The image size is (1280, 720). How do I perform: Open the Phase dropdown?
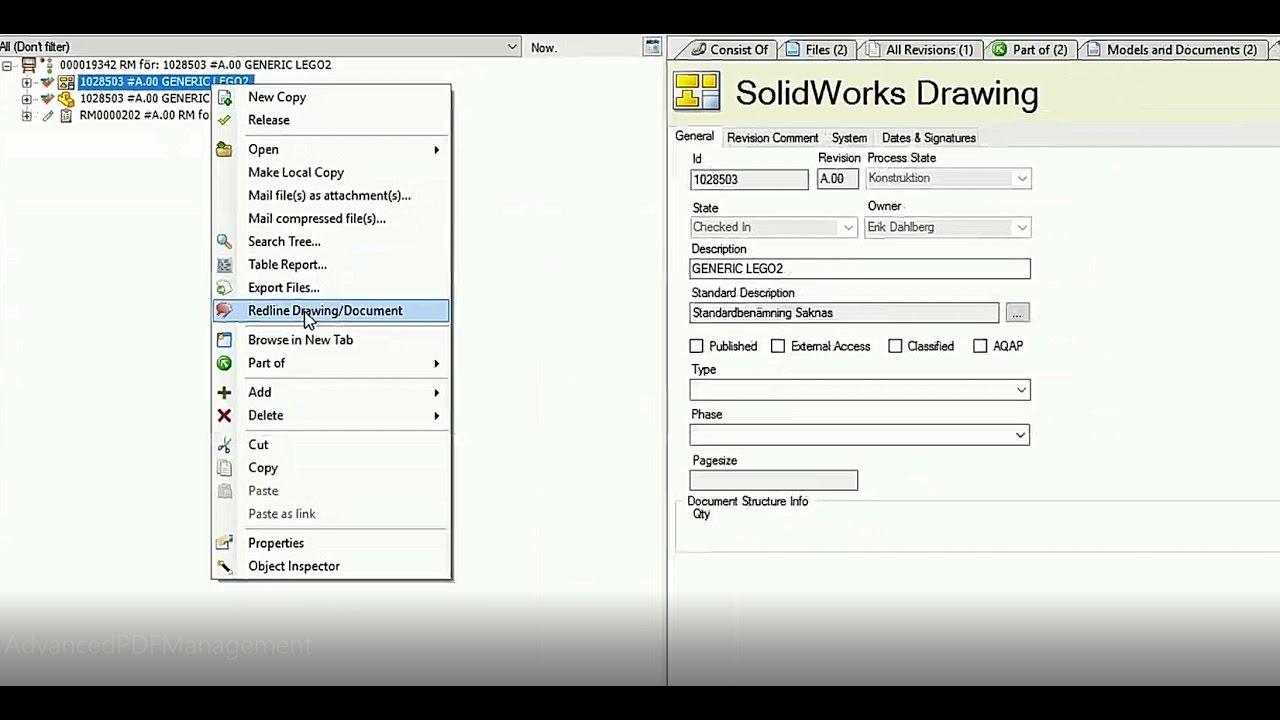pos(1021,435)
